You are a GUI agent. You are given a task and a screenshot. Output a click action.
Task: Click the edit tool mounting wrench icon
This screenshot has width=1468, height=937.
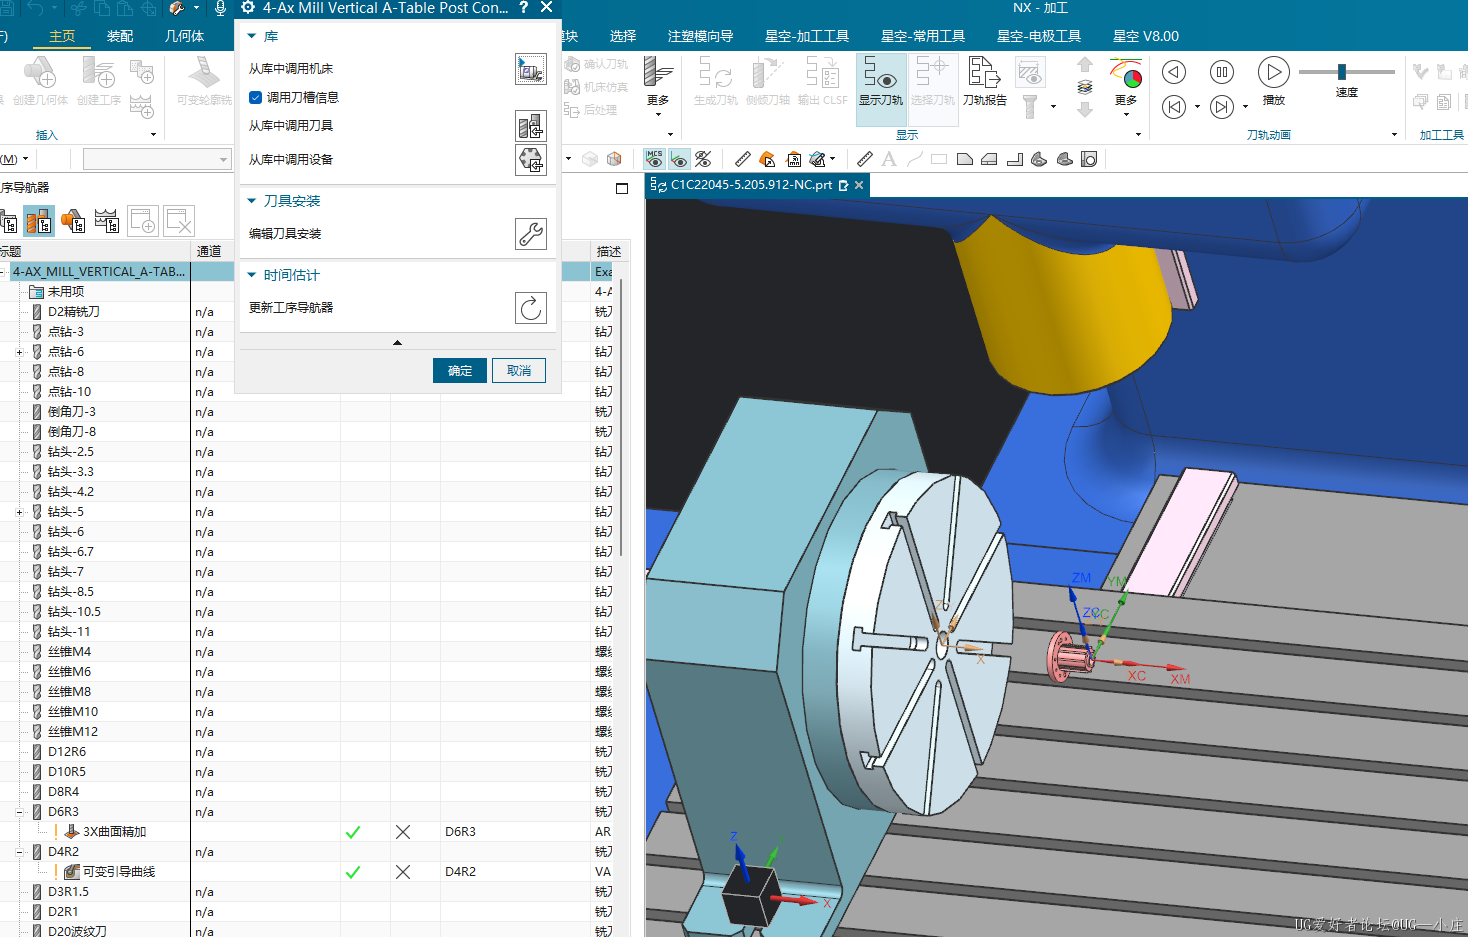pyautogui.click(x=531, y=233)
